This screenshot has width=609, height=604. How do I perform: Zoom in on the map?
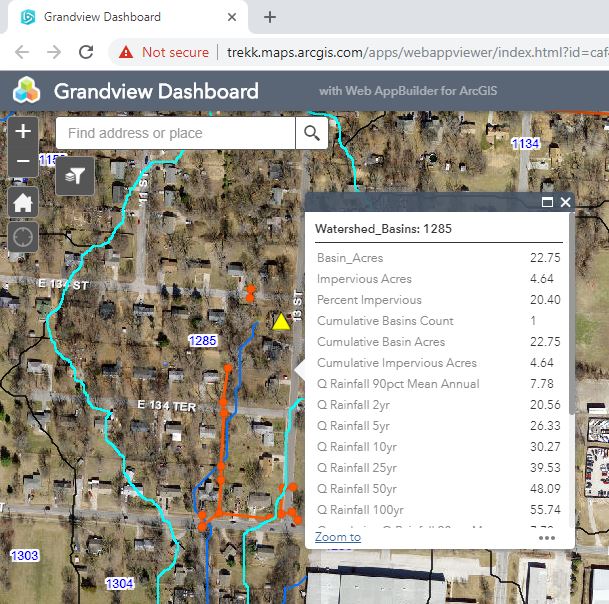[x=23, y=131]
